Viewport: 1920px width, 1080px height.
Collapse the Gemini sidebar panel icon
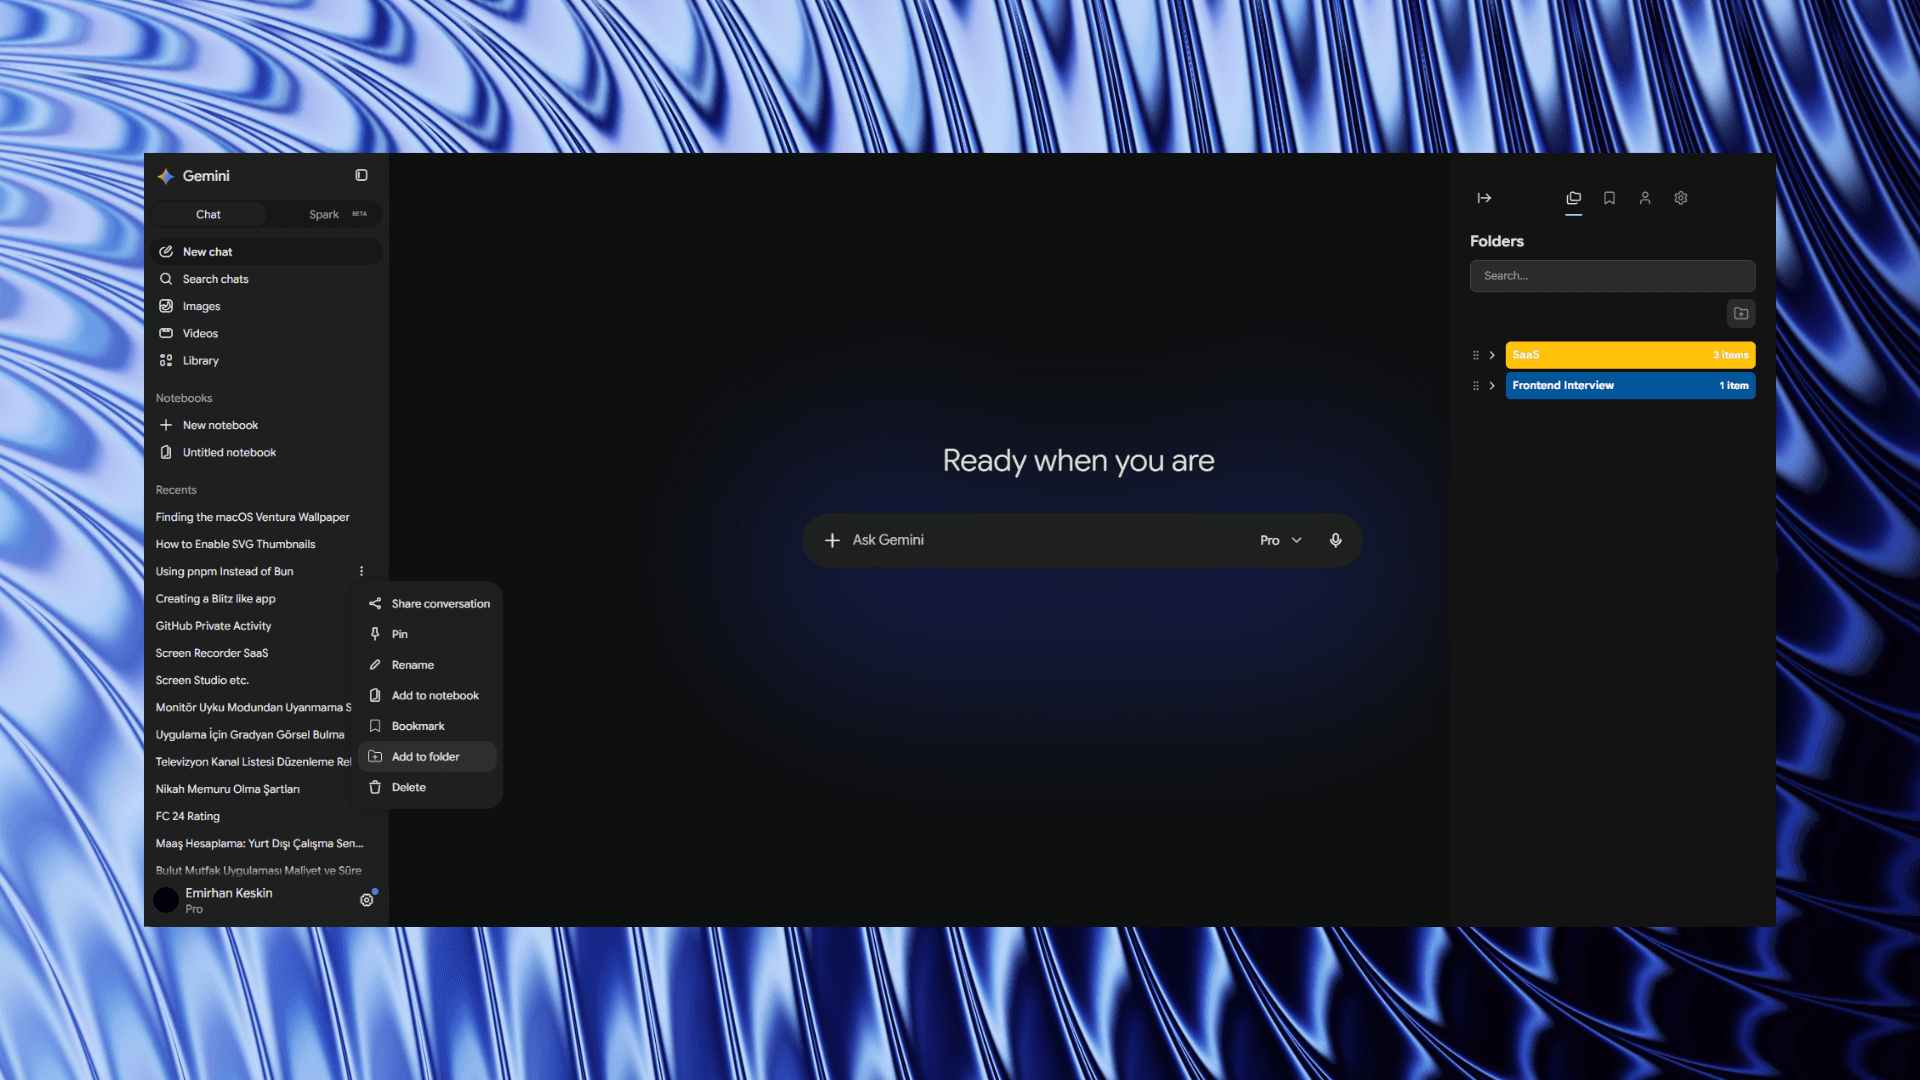(361, 175)
